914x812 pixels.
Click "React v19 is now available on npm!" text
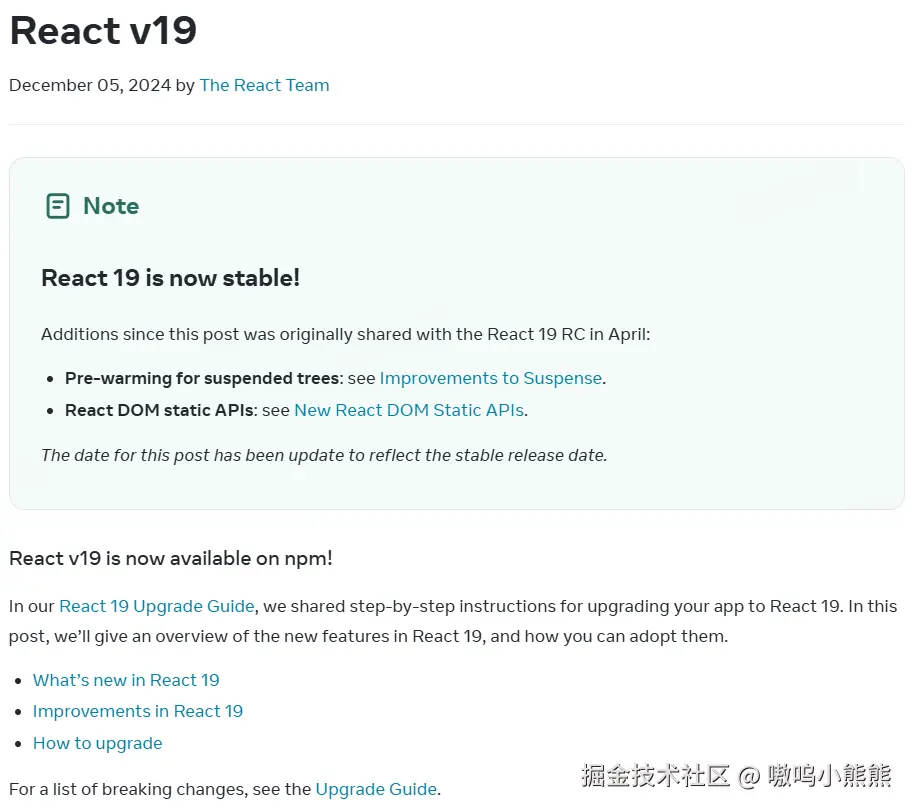pos(170,558)
